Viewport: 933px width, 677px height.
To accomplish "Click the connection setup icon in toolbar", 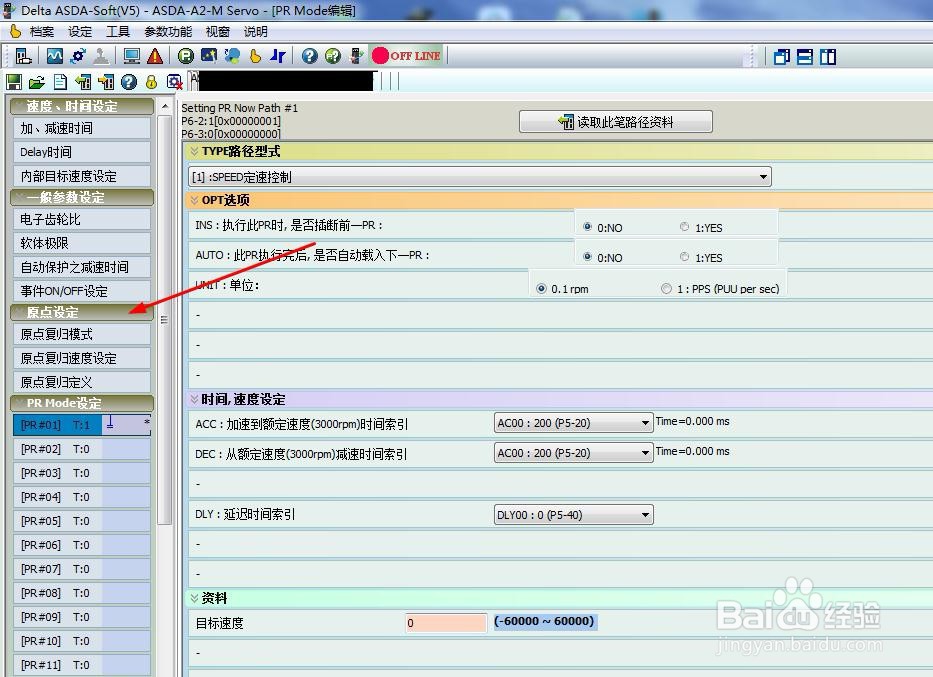I will [24, 57].
